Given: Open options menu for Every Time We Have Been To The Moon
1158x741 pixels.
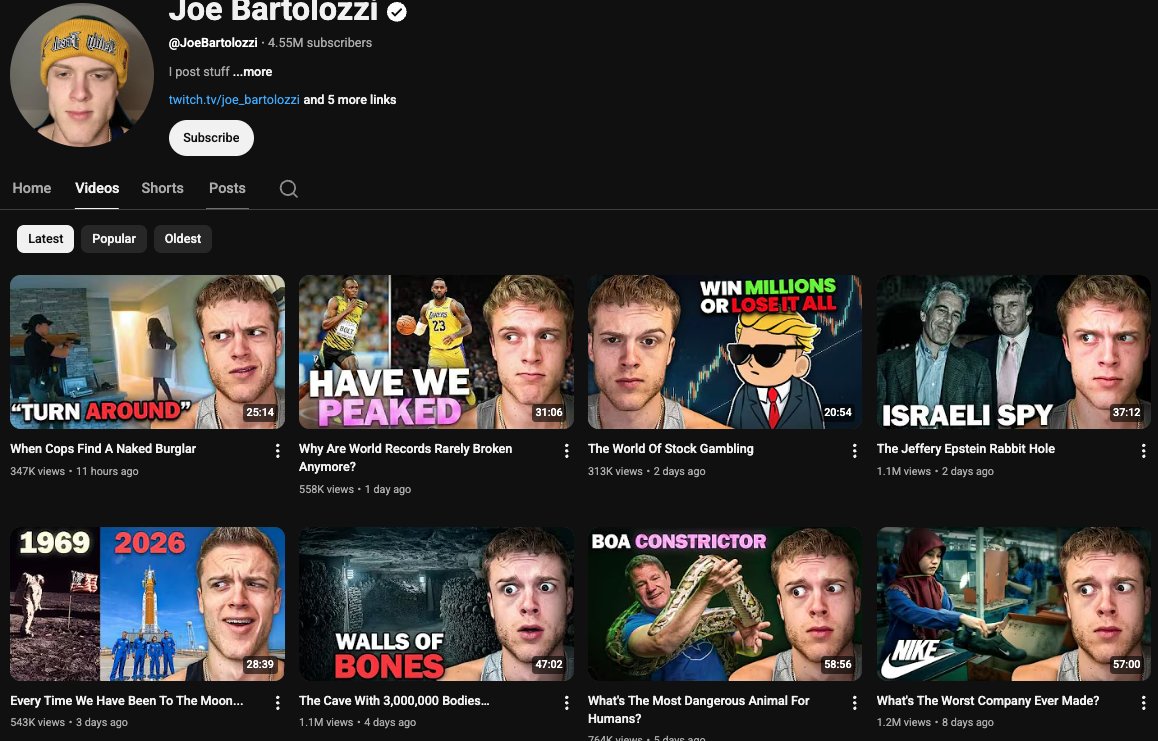Looking at the screenshot, I should (278, 703).
